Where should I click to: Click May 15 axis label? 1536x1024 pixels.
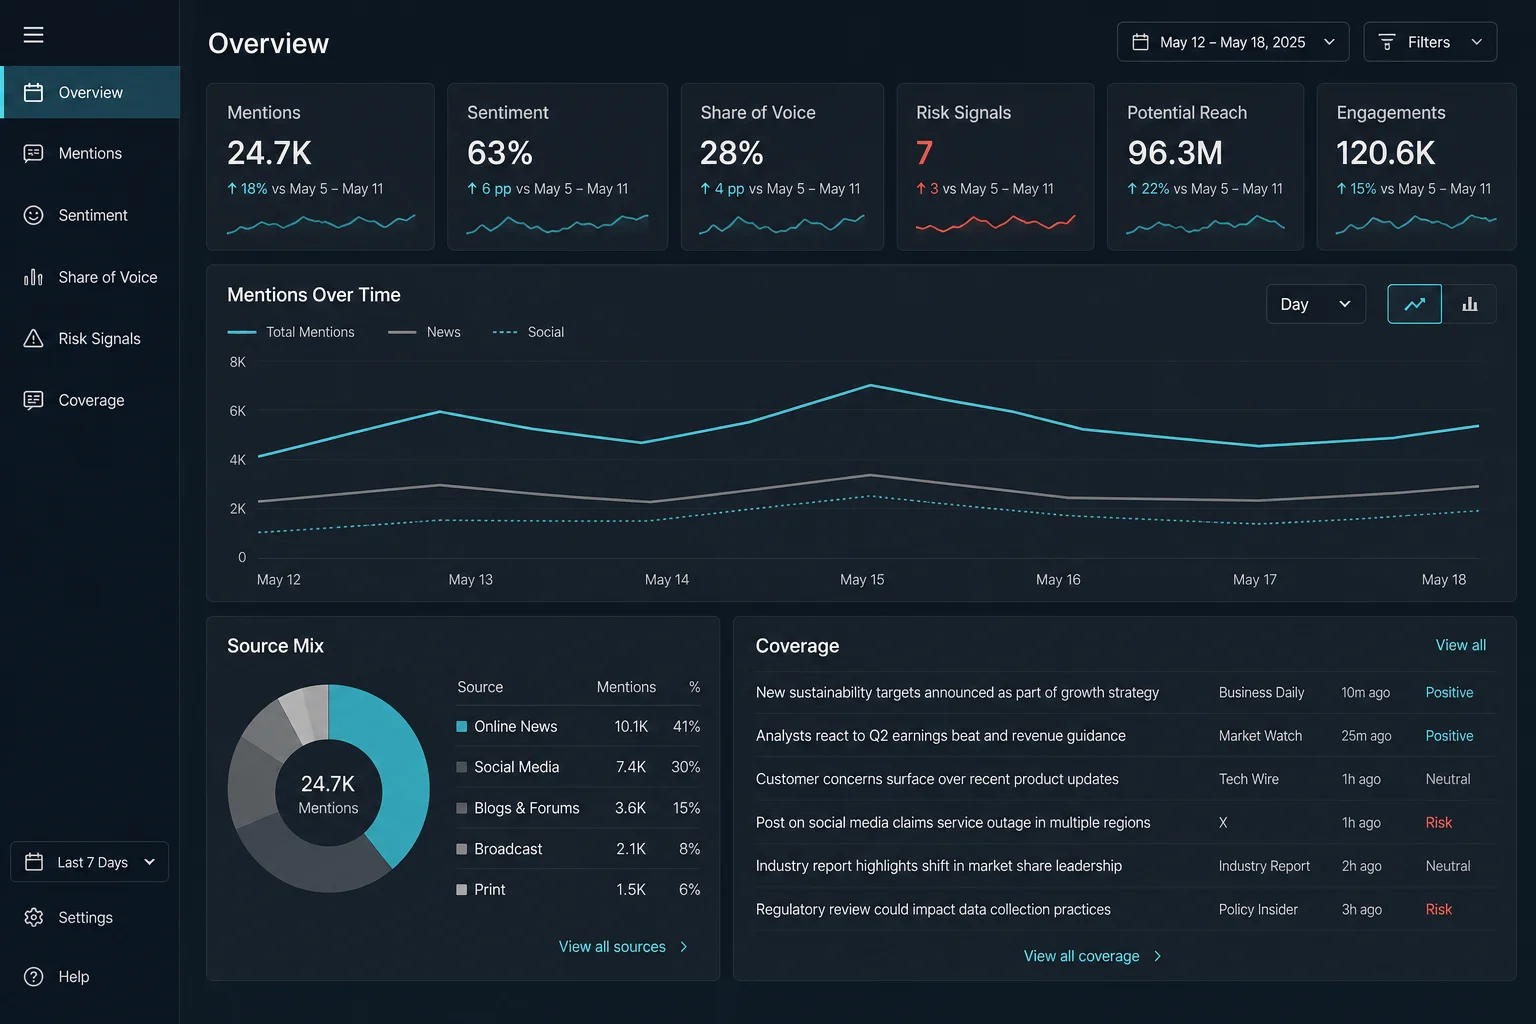coord(862,580)
